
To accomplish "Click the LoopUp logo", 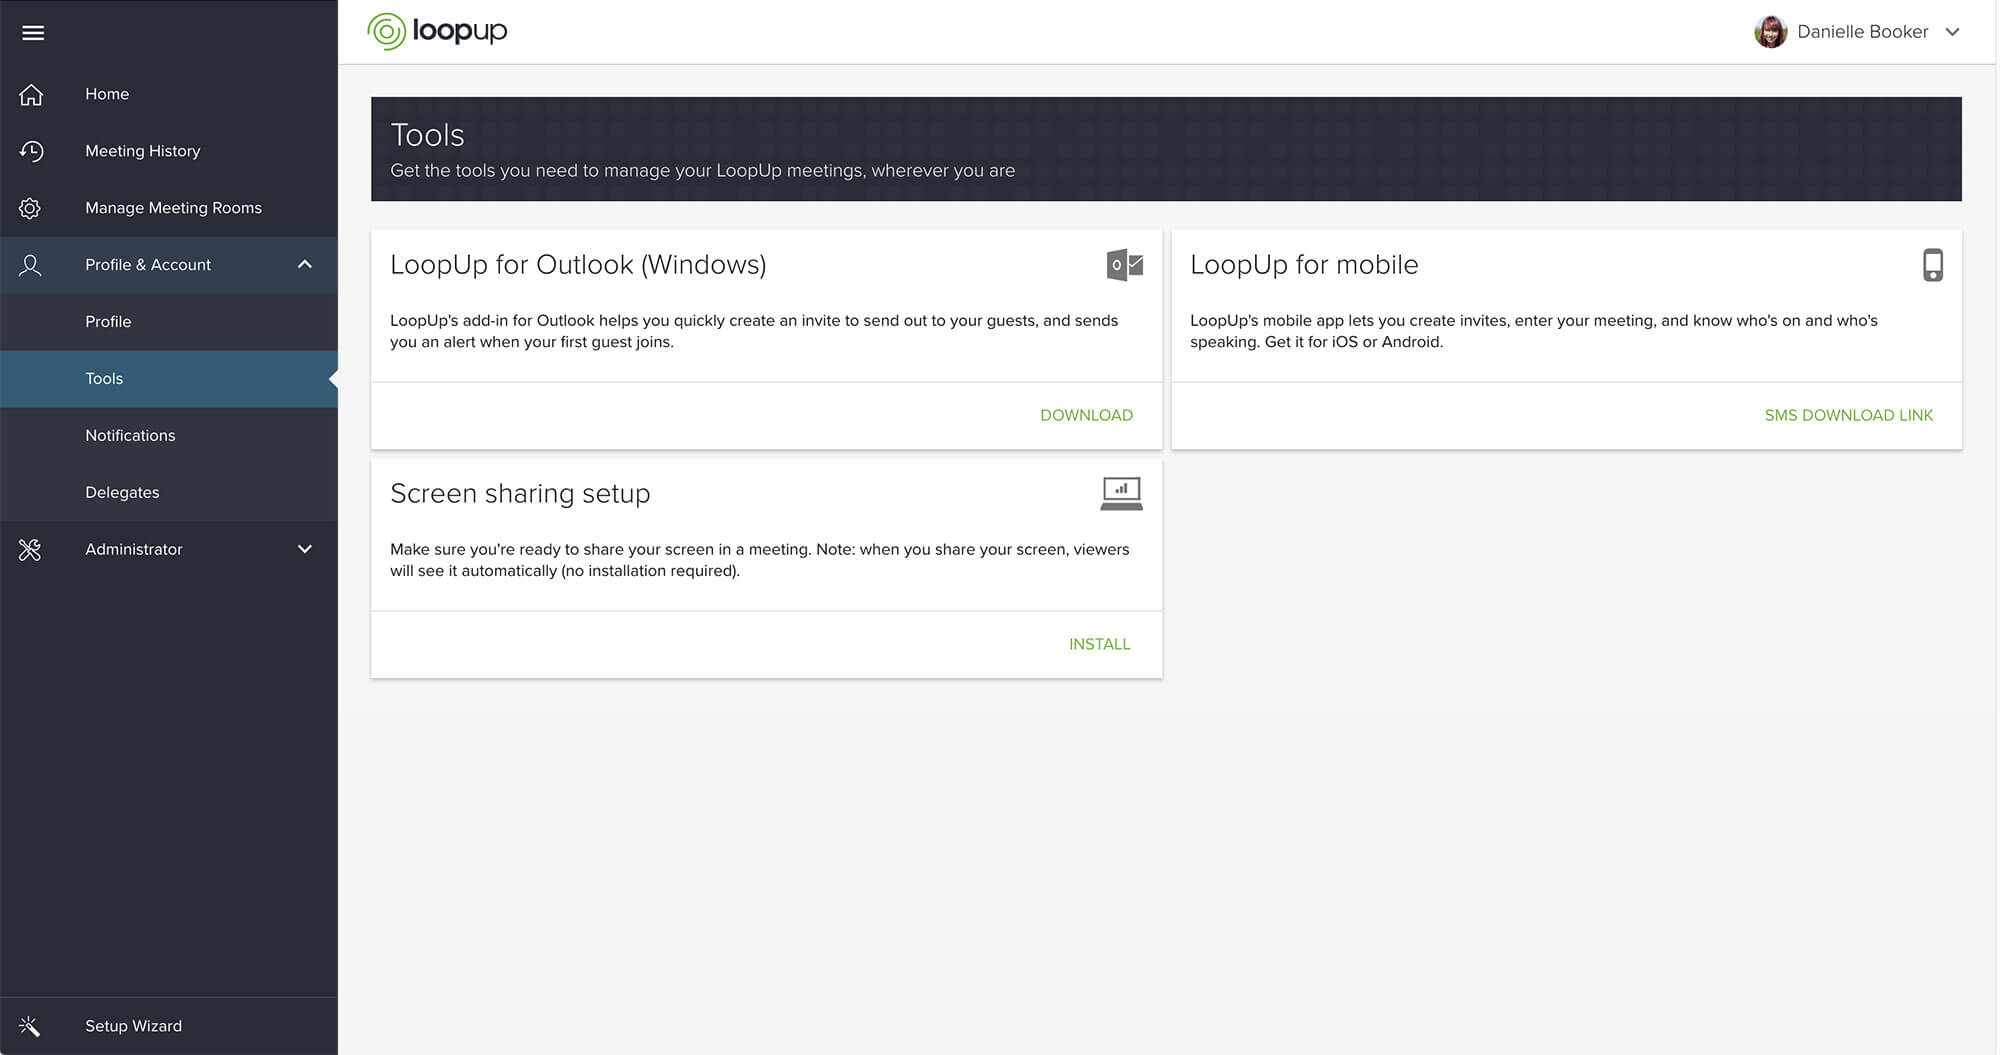I will click(437, 31).
